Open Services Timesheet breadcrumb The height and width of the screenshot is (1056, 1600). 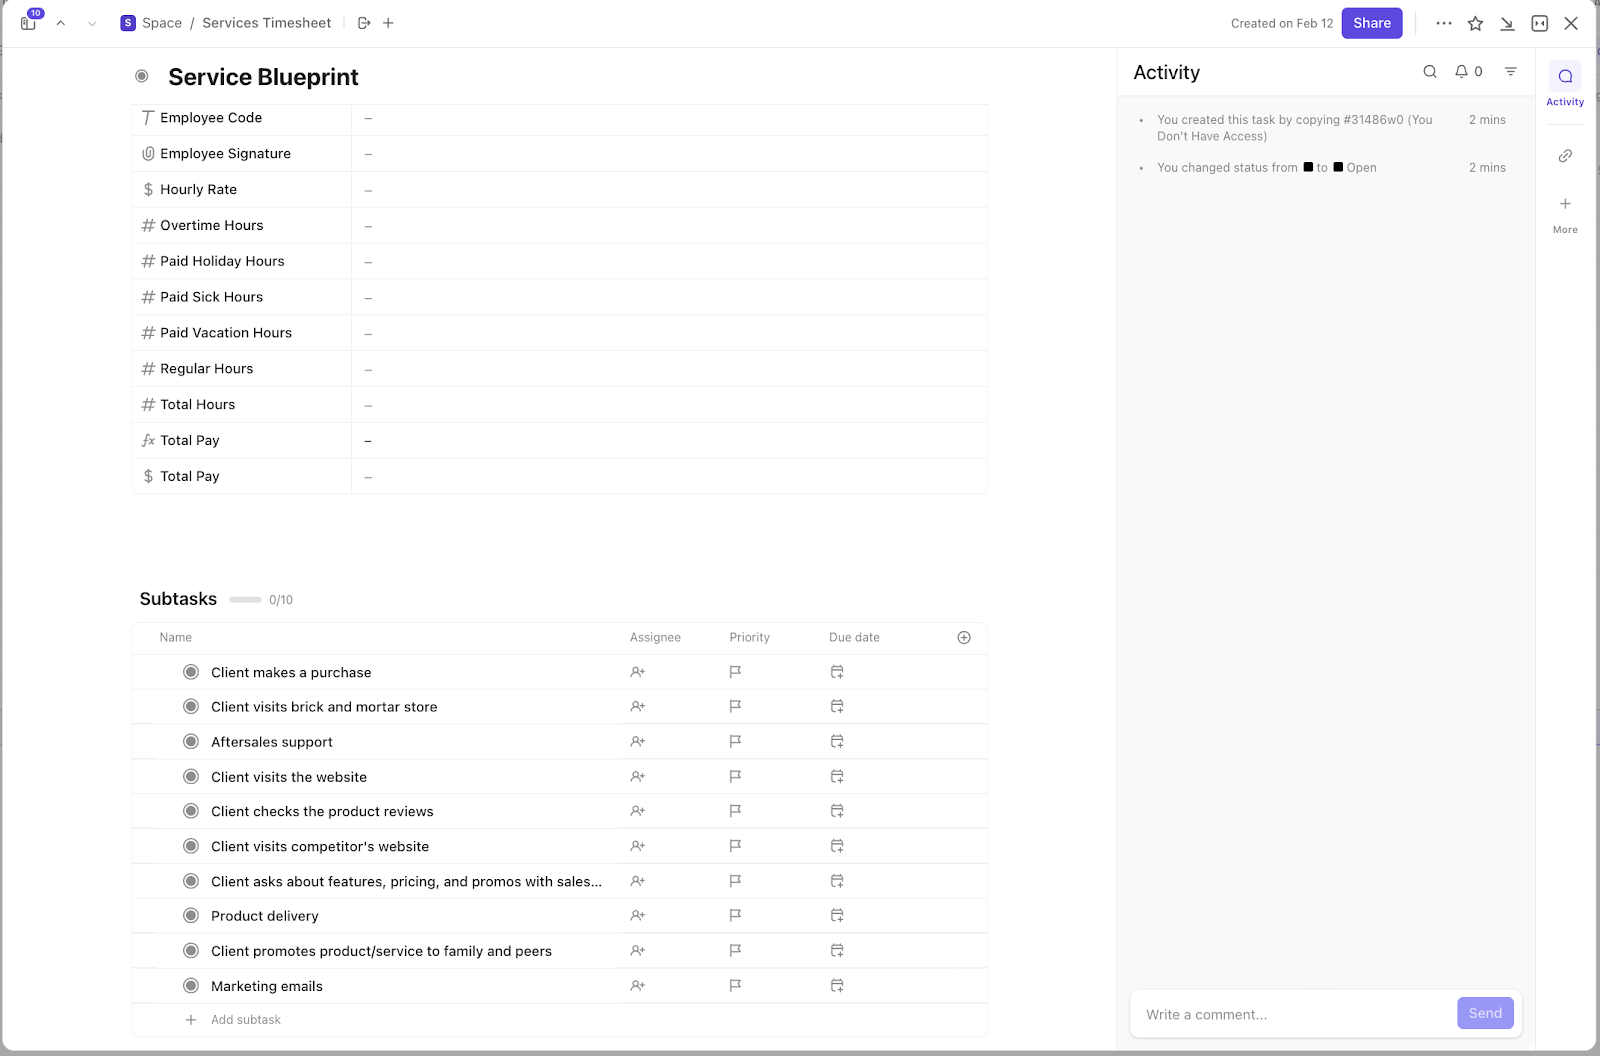266,23
